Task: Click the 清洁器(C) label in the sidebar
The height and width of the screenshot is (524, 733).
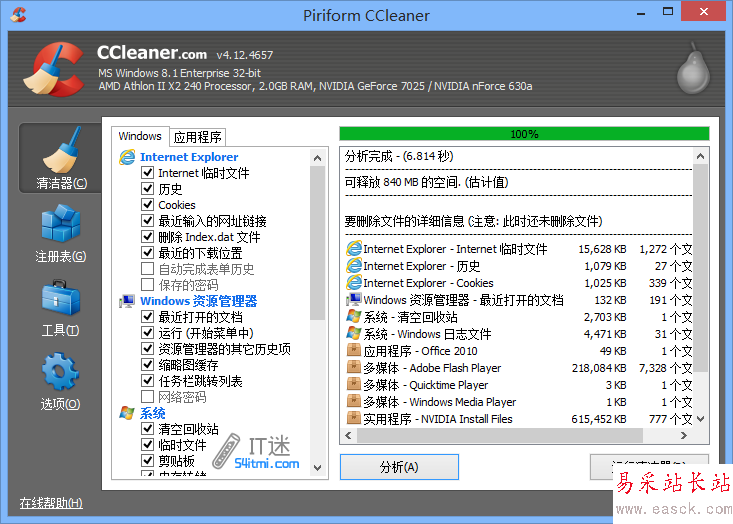Action: pyautogui.click(x=61, y=183)
